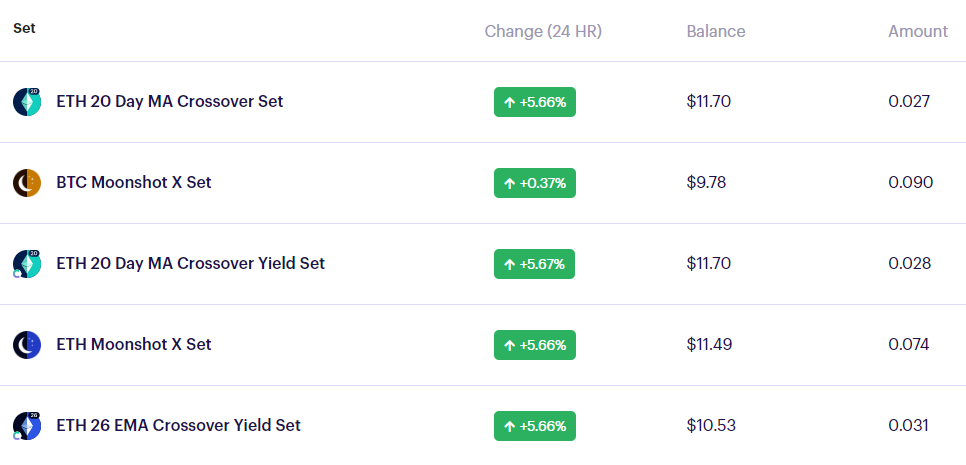Select the 0.074 amount value

pos(909,344)
